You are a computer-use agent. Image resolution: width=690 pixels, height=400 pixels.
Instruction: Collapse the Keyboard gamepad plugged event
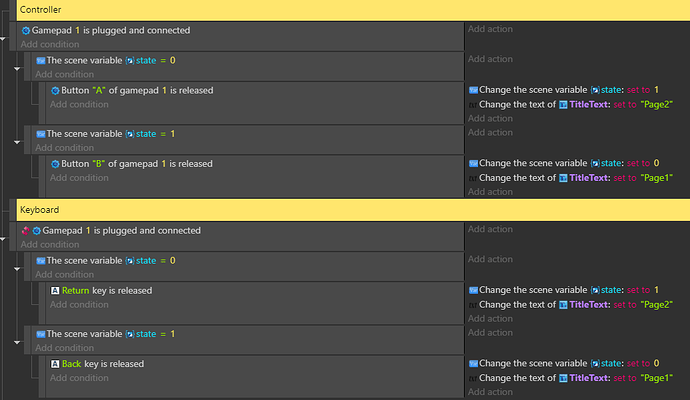click(x=4, y=241)
